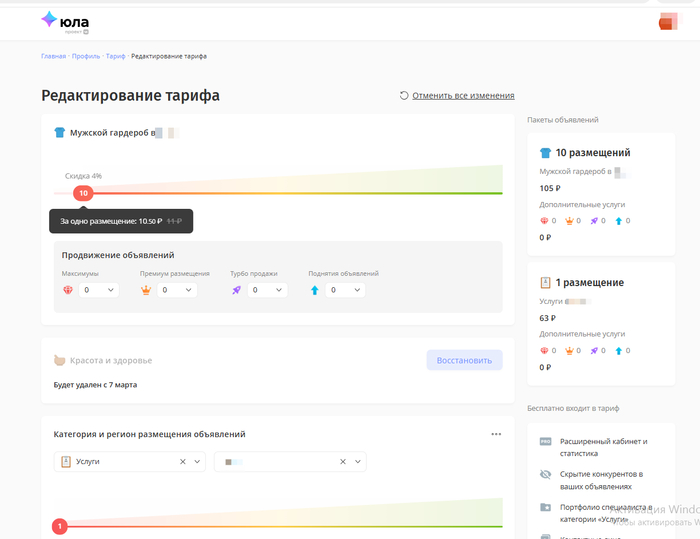Screen dimensions: 700x539
Task: Click blue arrow icon in 10 размещений card
Action: click(618, 221)
